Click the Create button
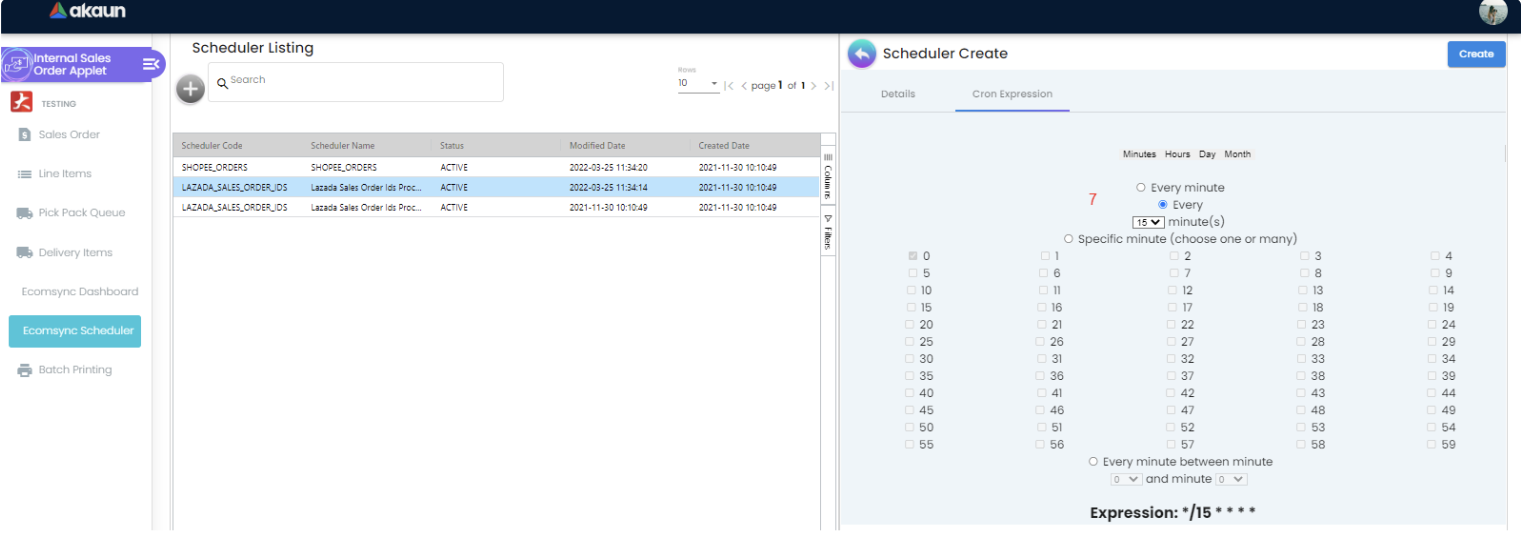The width and height of the screenshot is (1522, 546). coord(1476,54)
